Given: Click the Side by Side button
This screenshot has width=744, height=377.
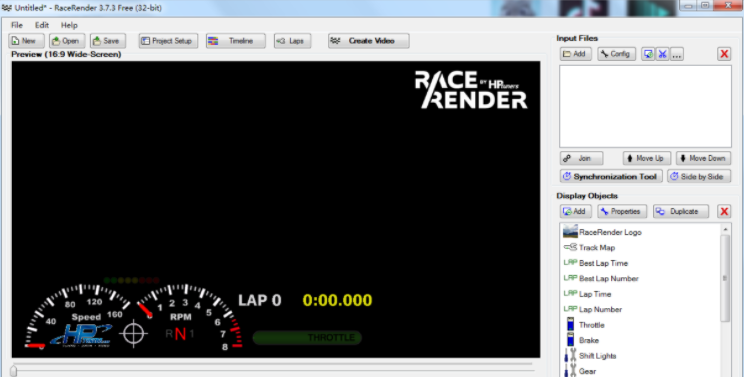Looking at the screenshot, I should [x=699, y=176].
